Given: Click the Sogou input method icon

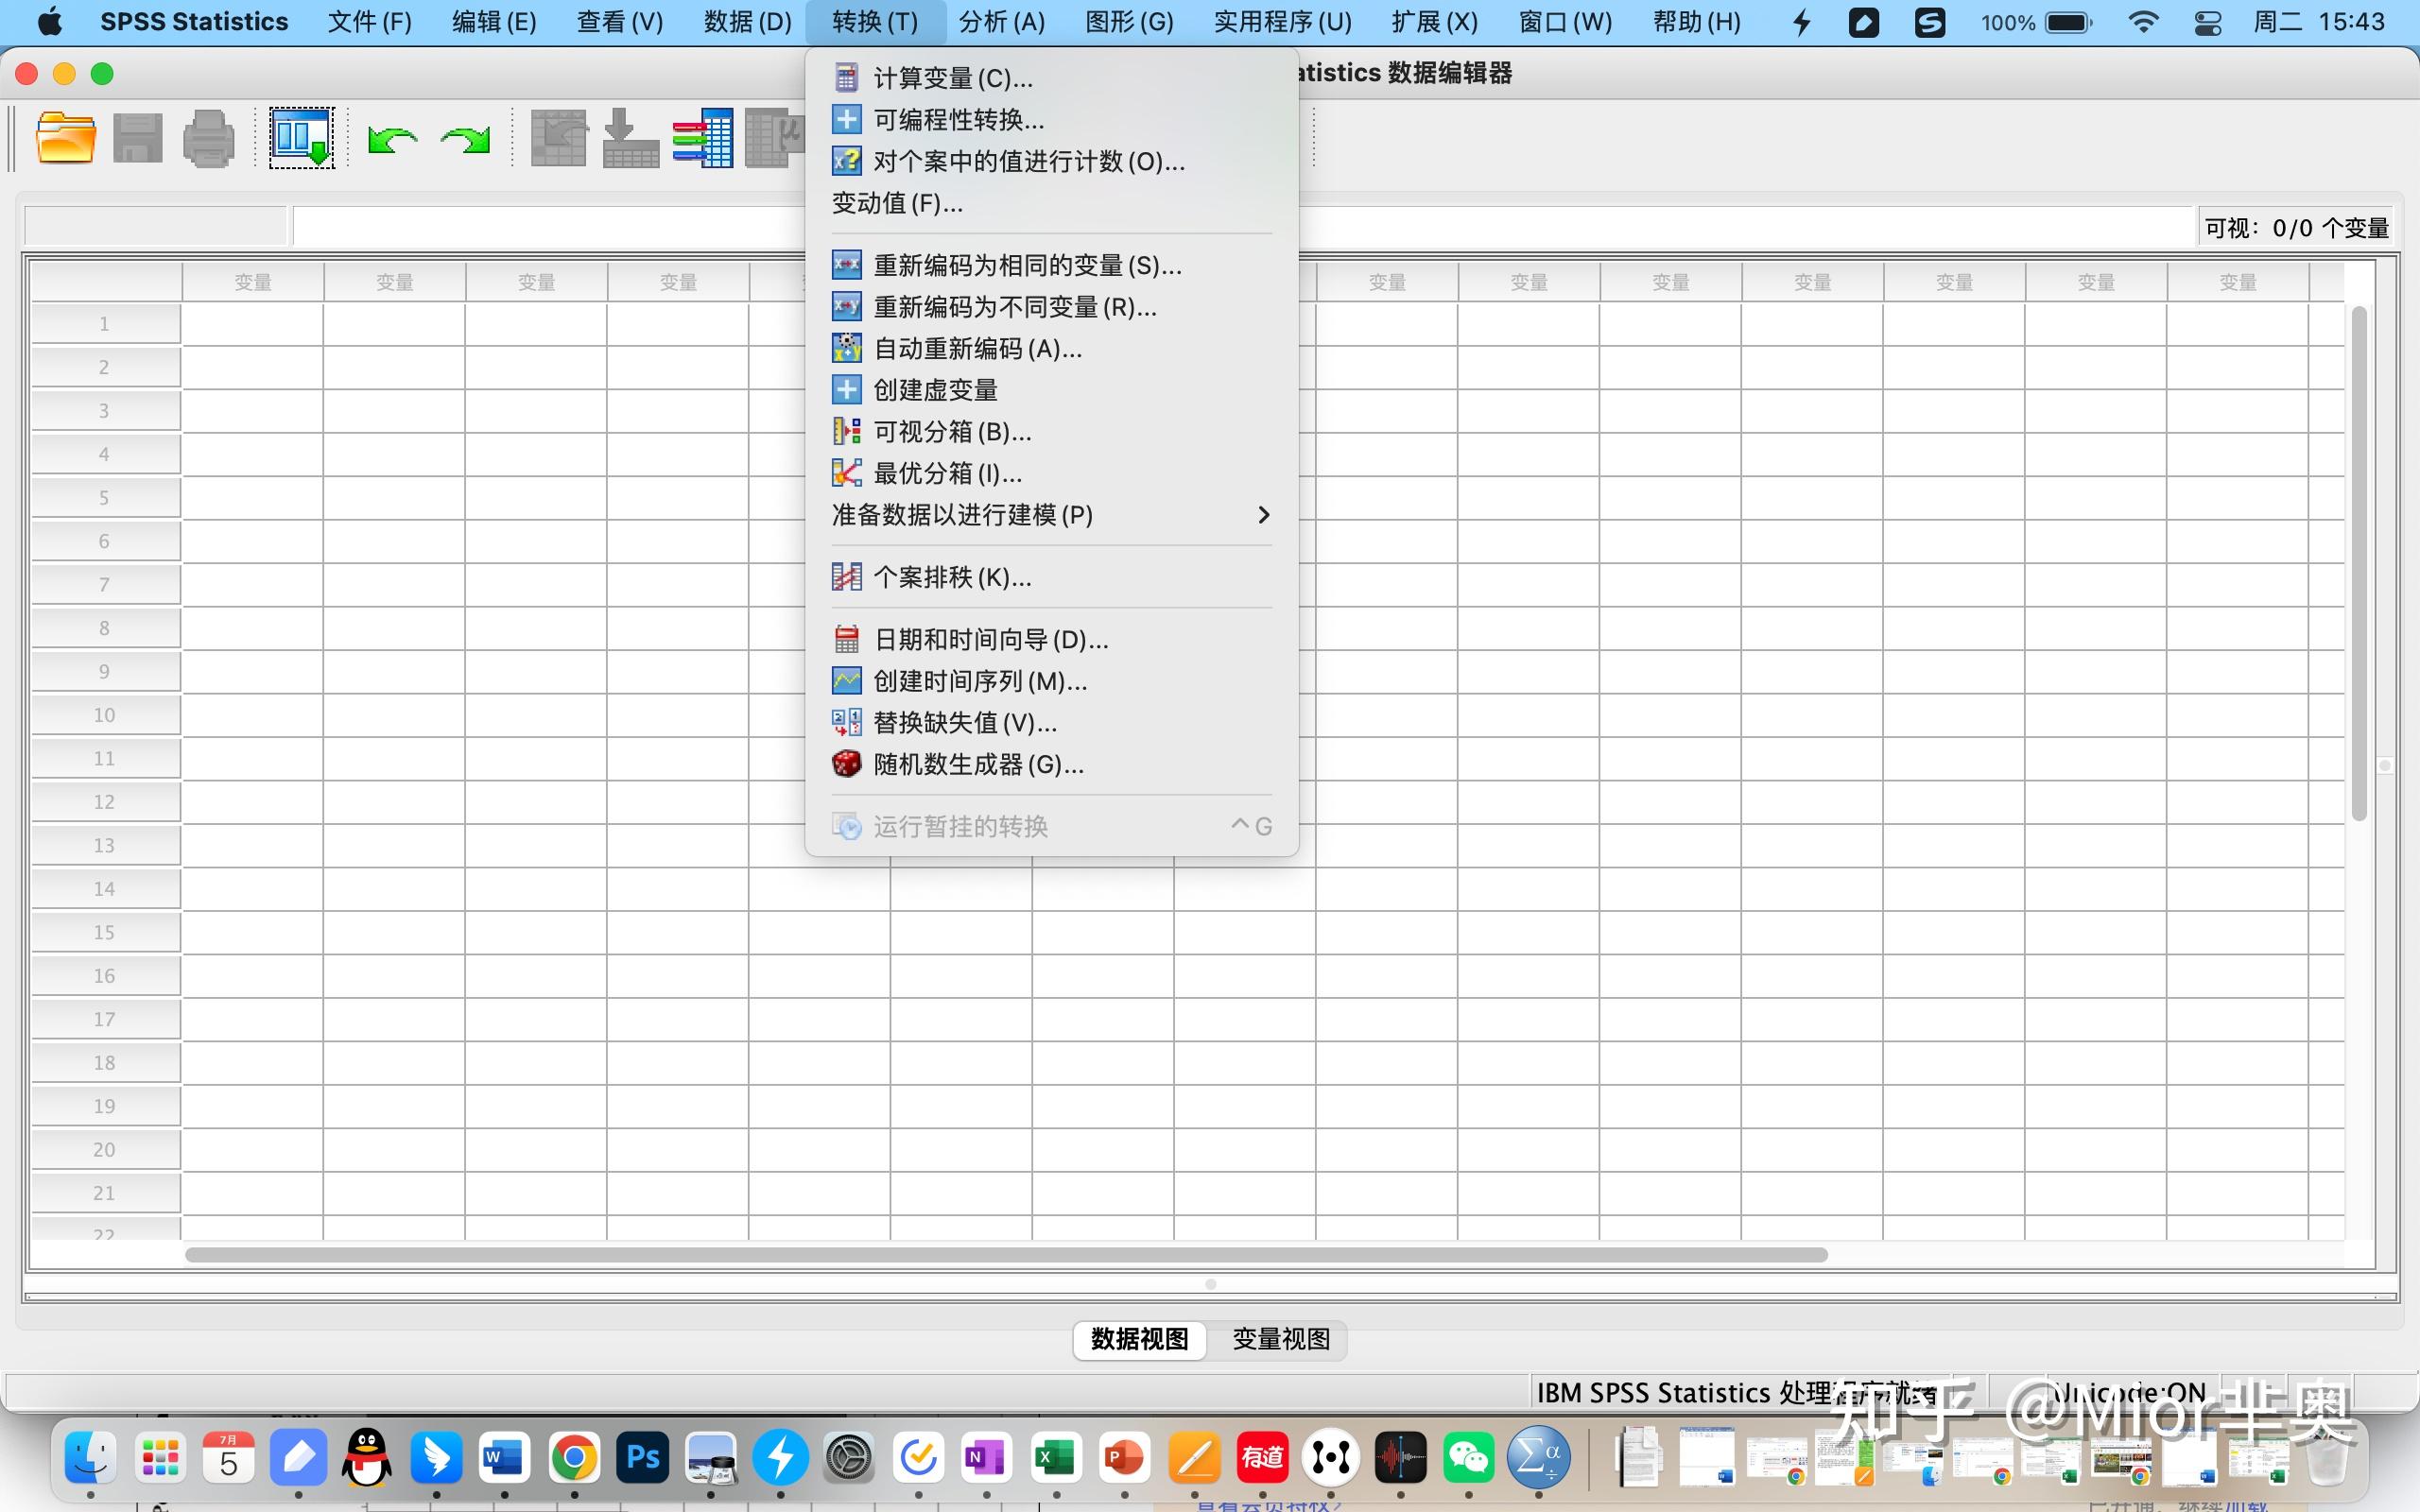Looking at the screenshot, I should 1930,22.
